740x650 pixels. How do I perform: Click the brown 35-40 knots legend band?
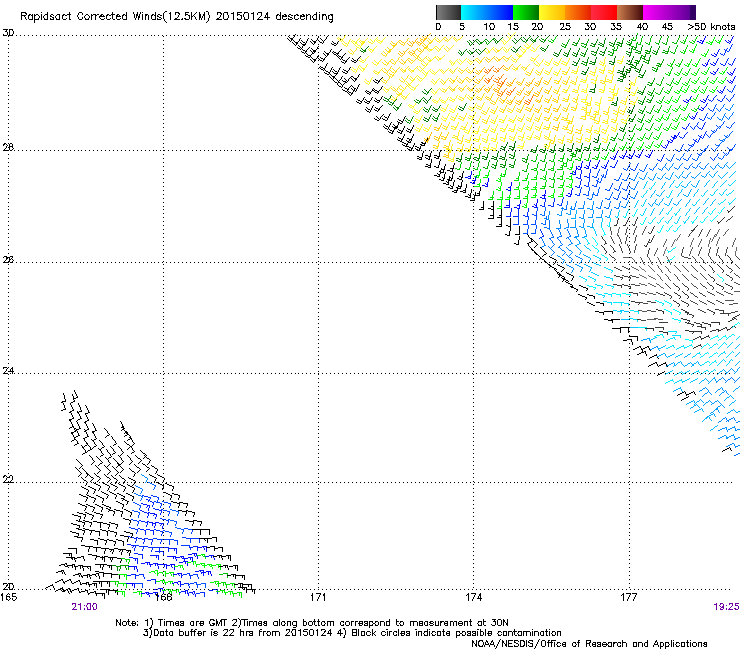point(630,12)
